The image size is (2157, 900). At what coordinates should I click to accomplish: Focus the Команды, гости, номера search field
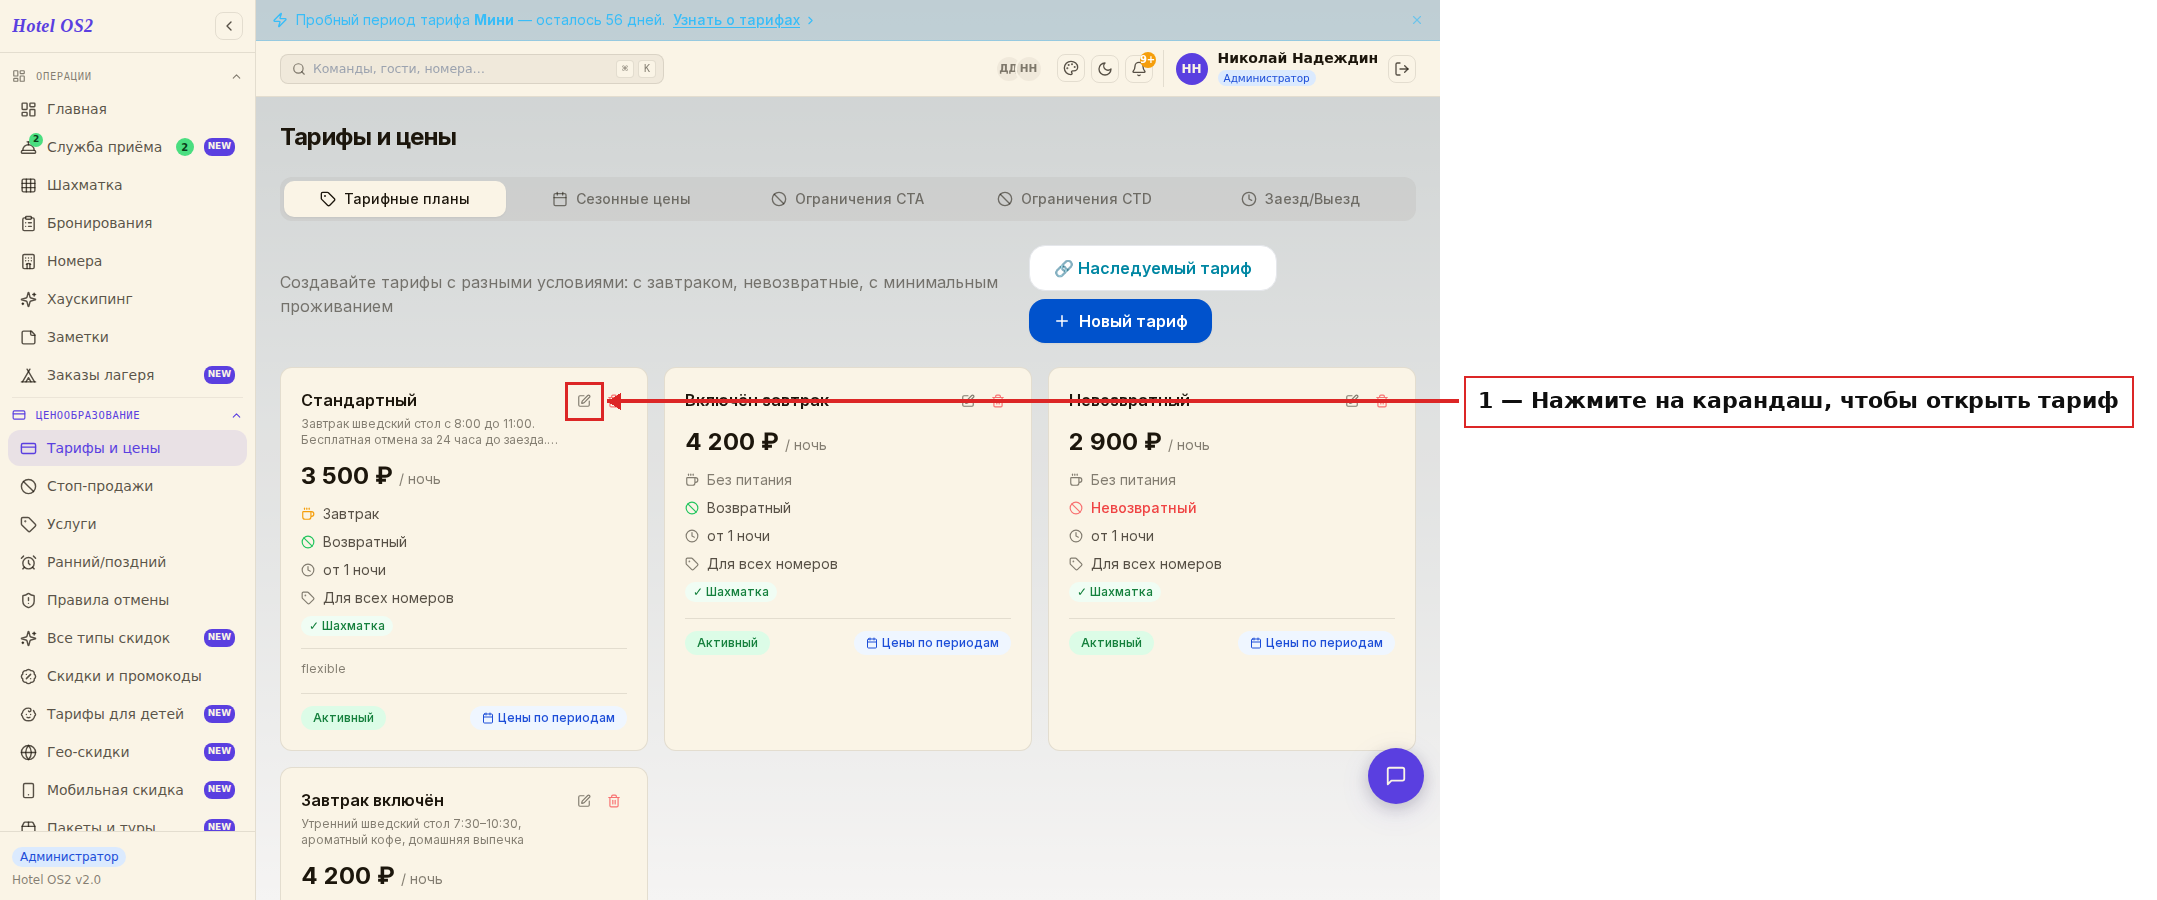tap(472, 69)
